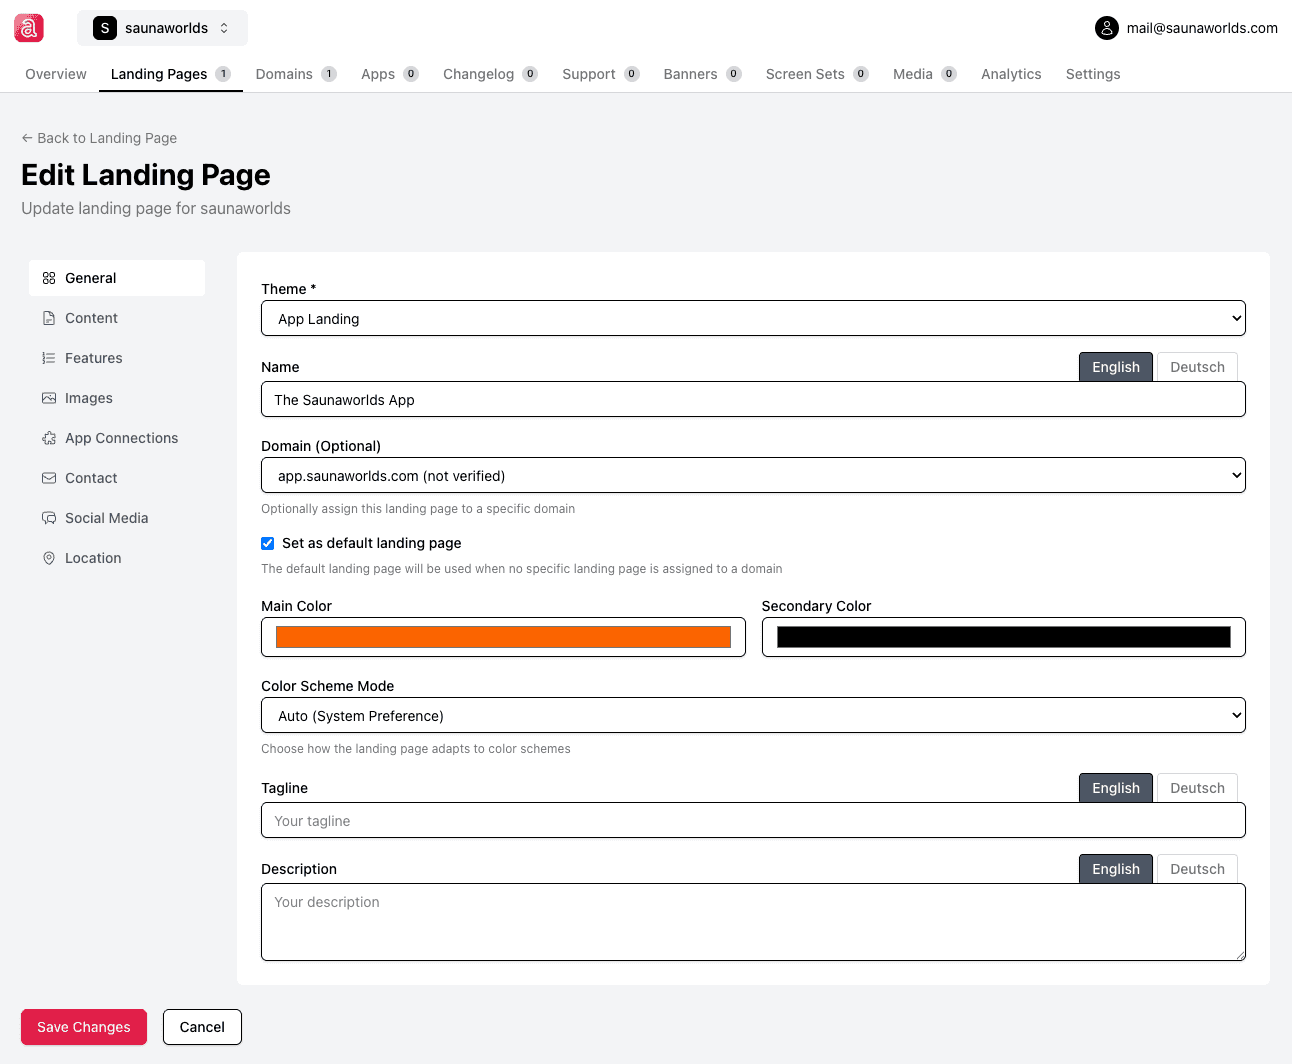Open the Banners tab
The width and height of the screenshot is (1292, 1064).
coord(702,74)
